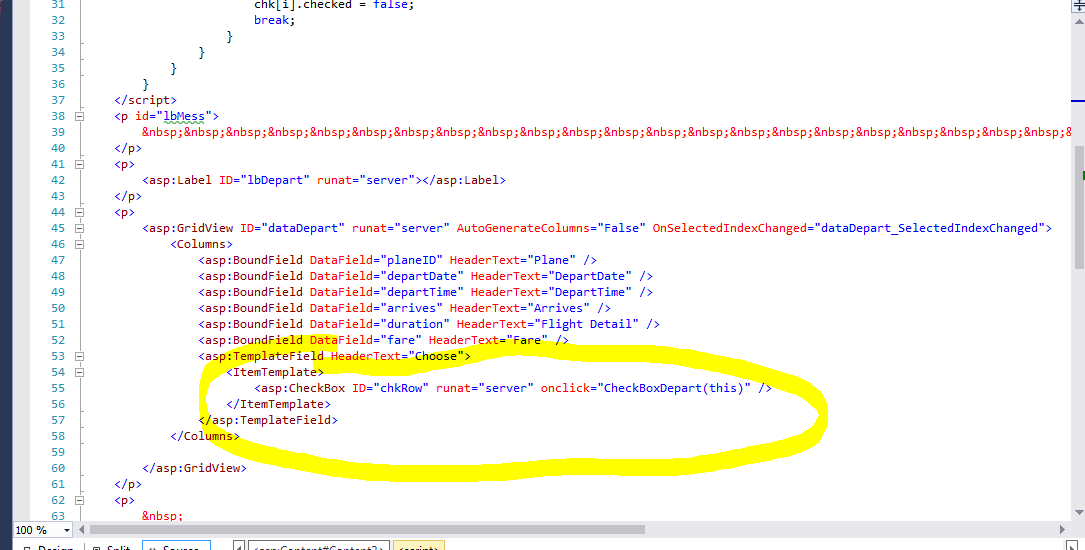Click the vertical scrollbar thumb
This screenshot has height=550, width=1085.
click(x=1079, y=205)
